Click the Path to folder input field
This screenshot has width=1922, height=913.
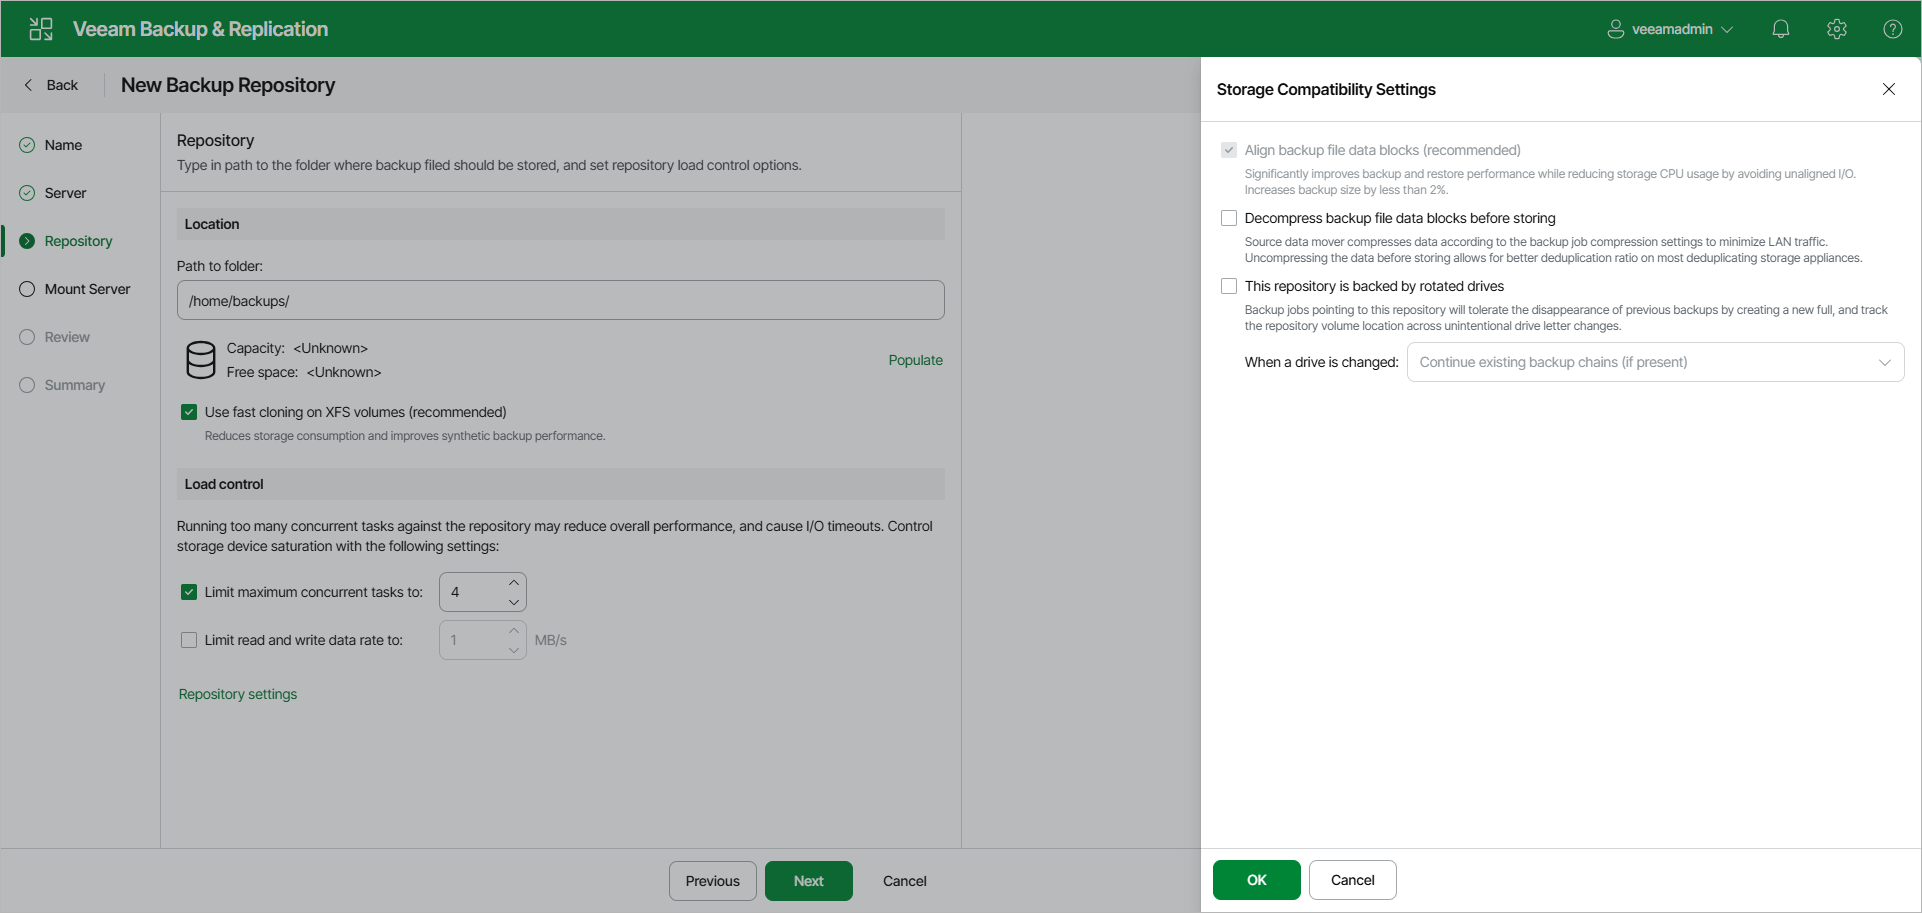[561, 300]
